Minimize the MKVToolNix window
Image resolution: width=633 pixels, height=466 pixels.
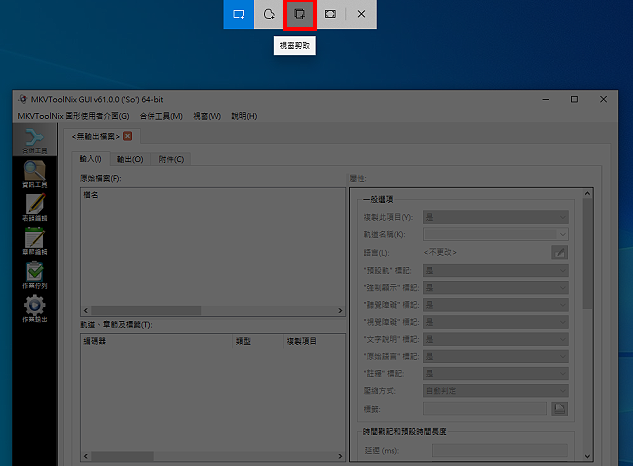point(546,99)
